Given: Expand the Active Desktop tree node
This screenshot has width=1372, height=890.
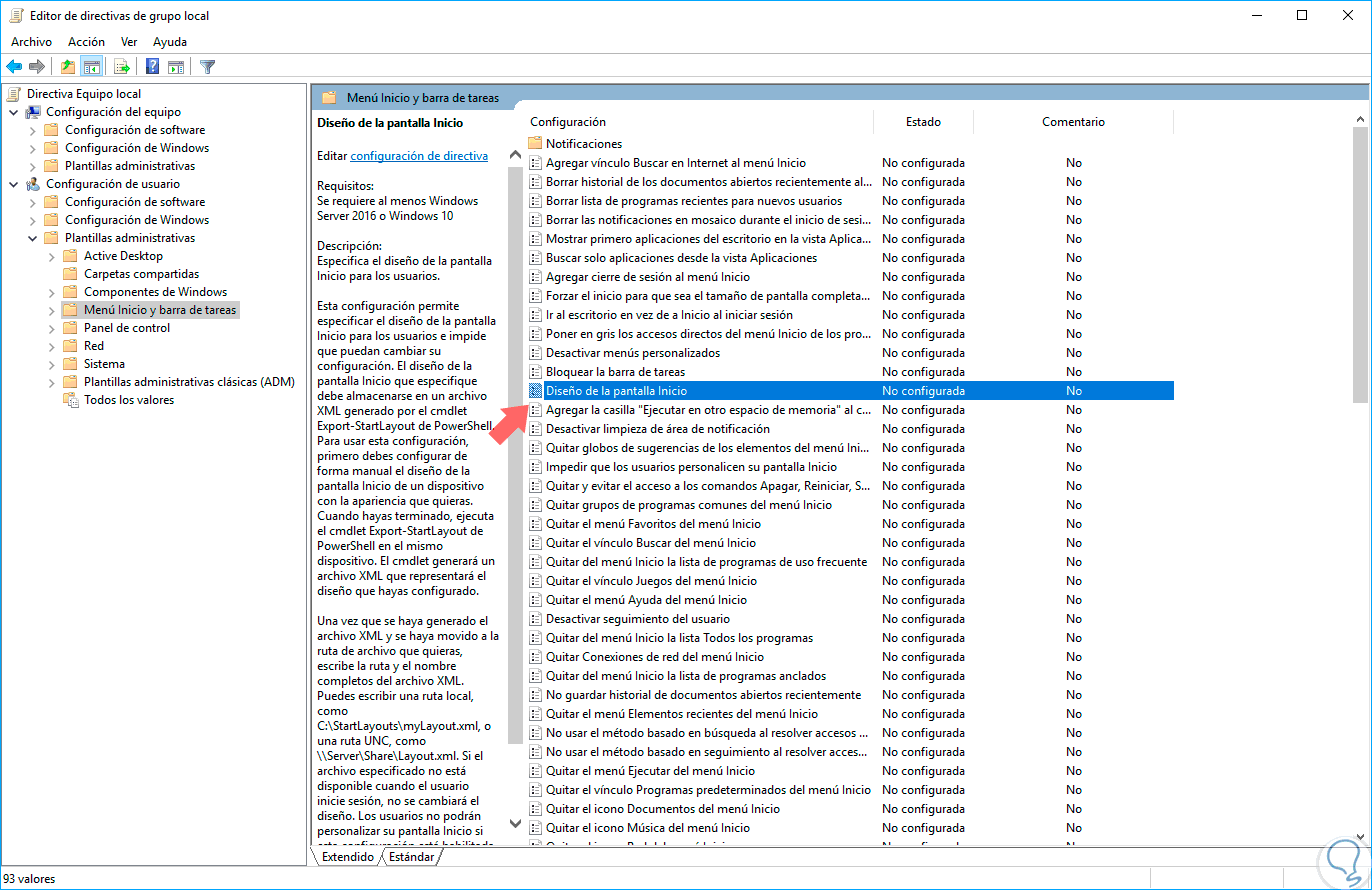Looking at the screenshot, I should click(52, 256).
